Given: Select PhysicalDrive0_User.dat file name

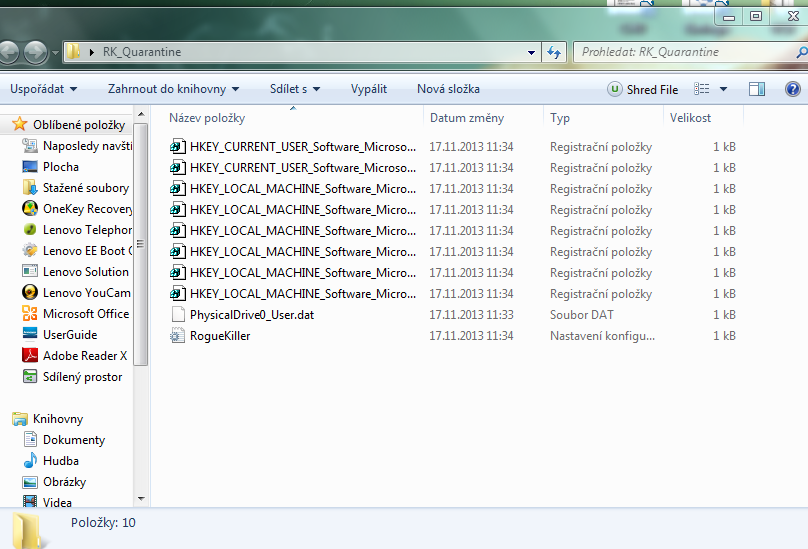Looking at the screenshot, I should point(252,314).
